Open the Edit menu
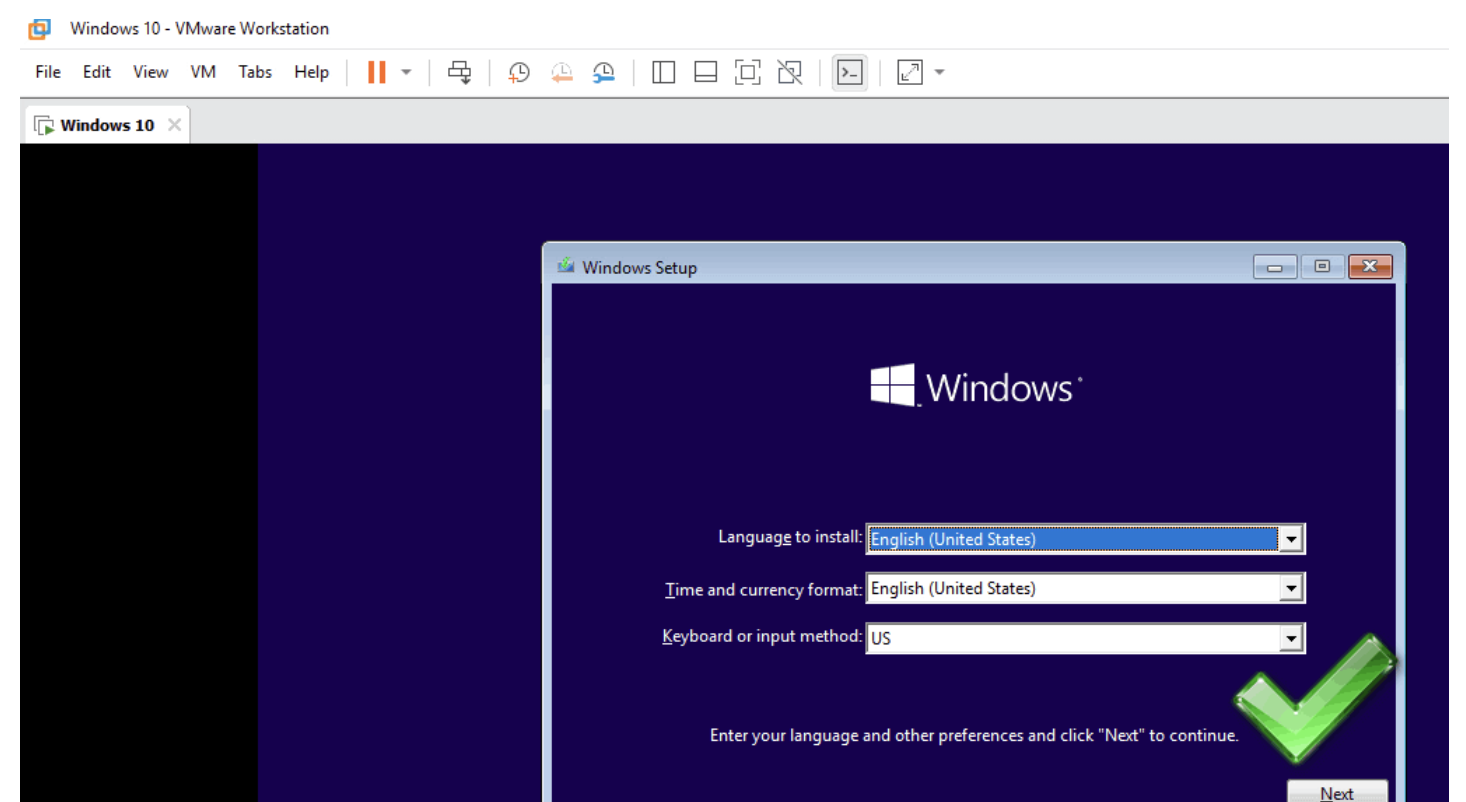Image resolution: width=1466 pixels, height=802 pixels. coord(97,72)
